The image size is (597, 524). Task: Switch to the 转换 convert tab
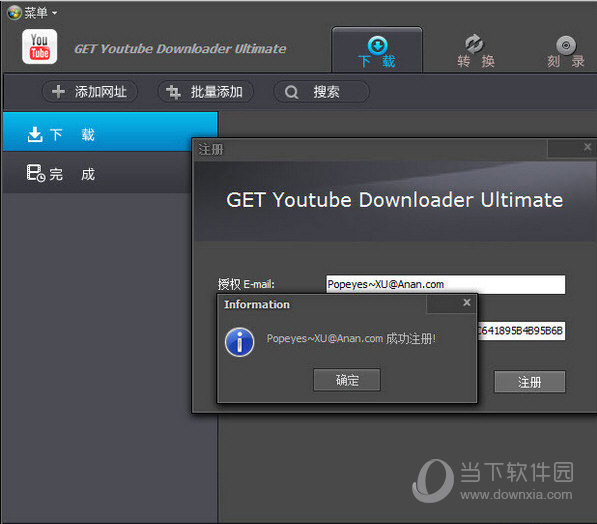tap(475, 52)
